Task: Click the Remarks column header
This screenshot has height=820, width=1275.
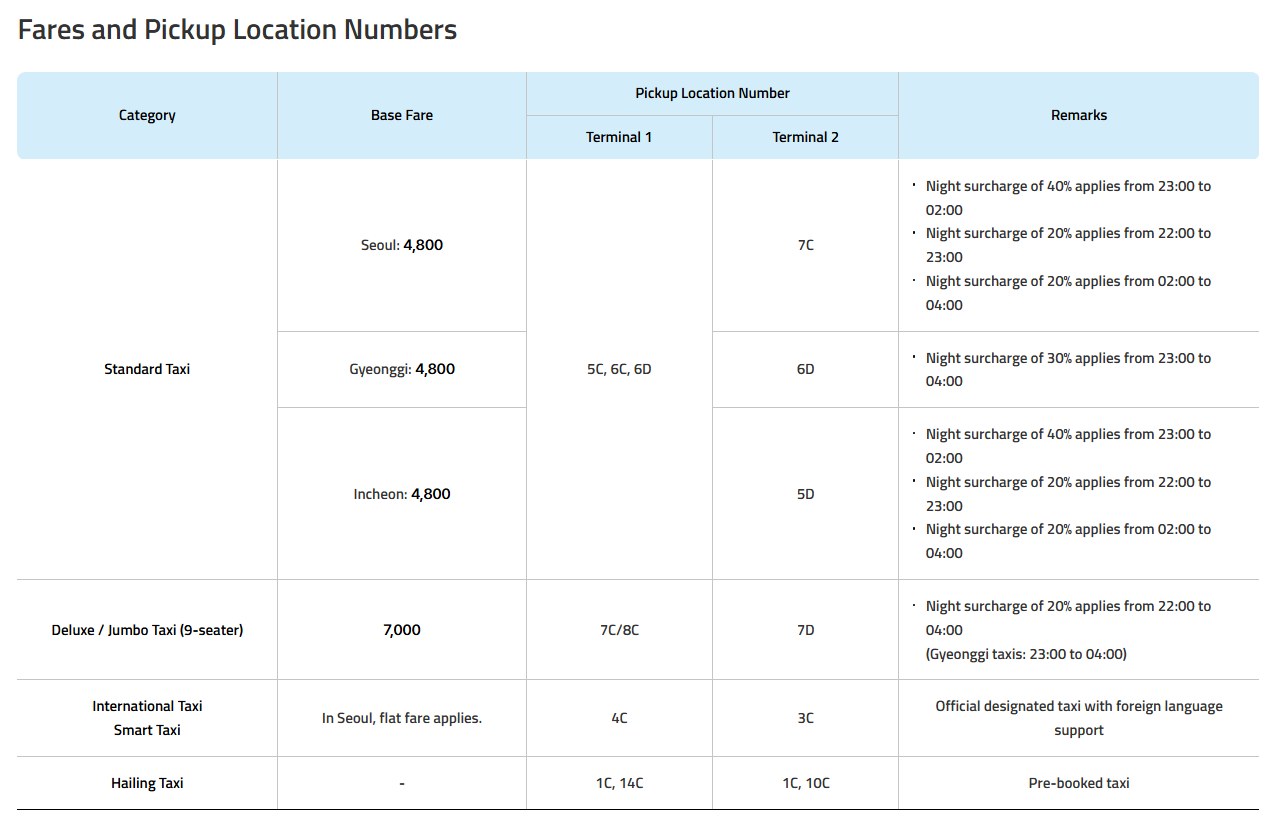Action: click(1079, 115)
